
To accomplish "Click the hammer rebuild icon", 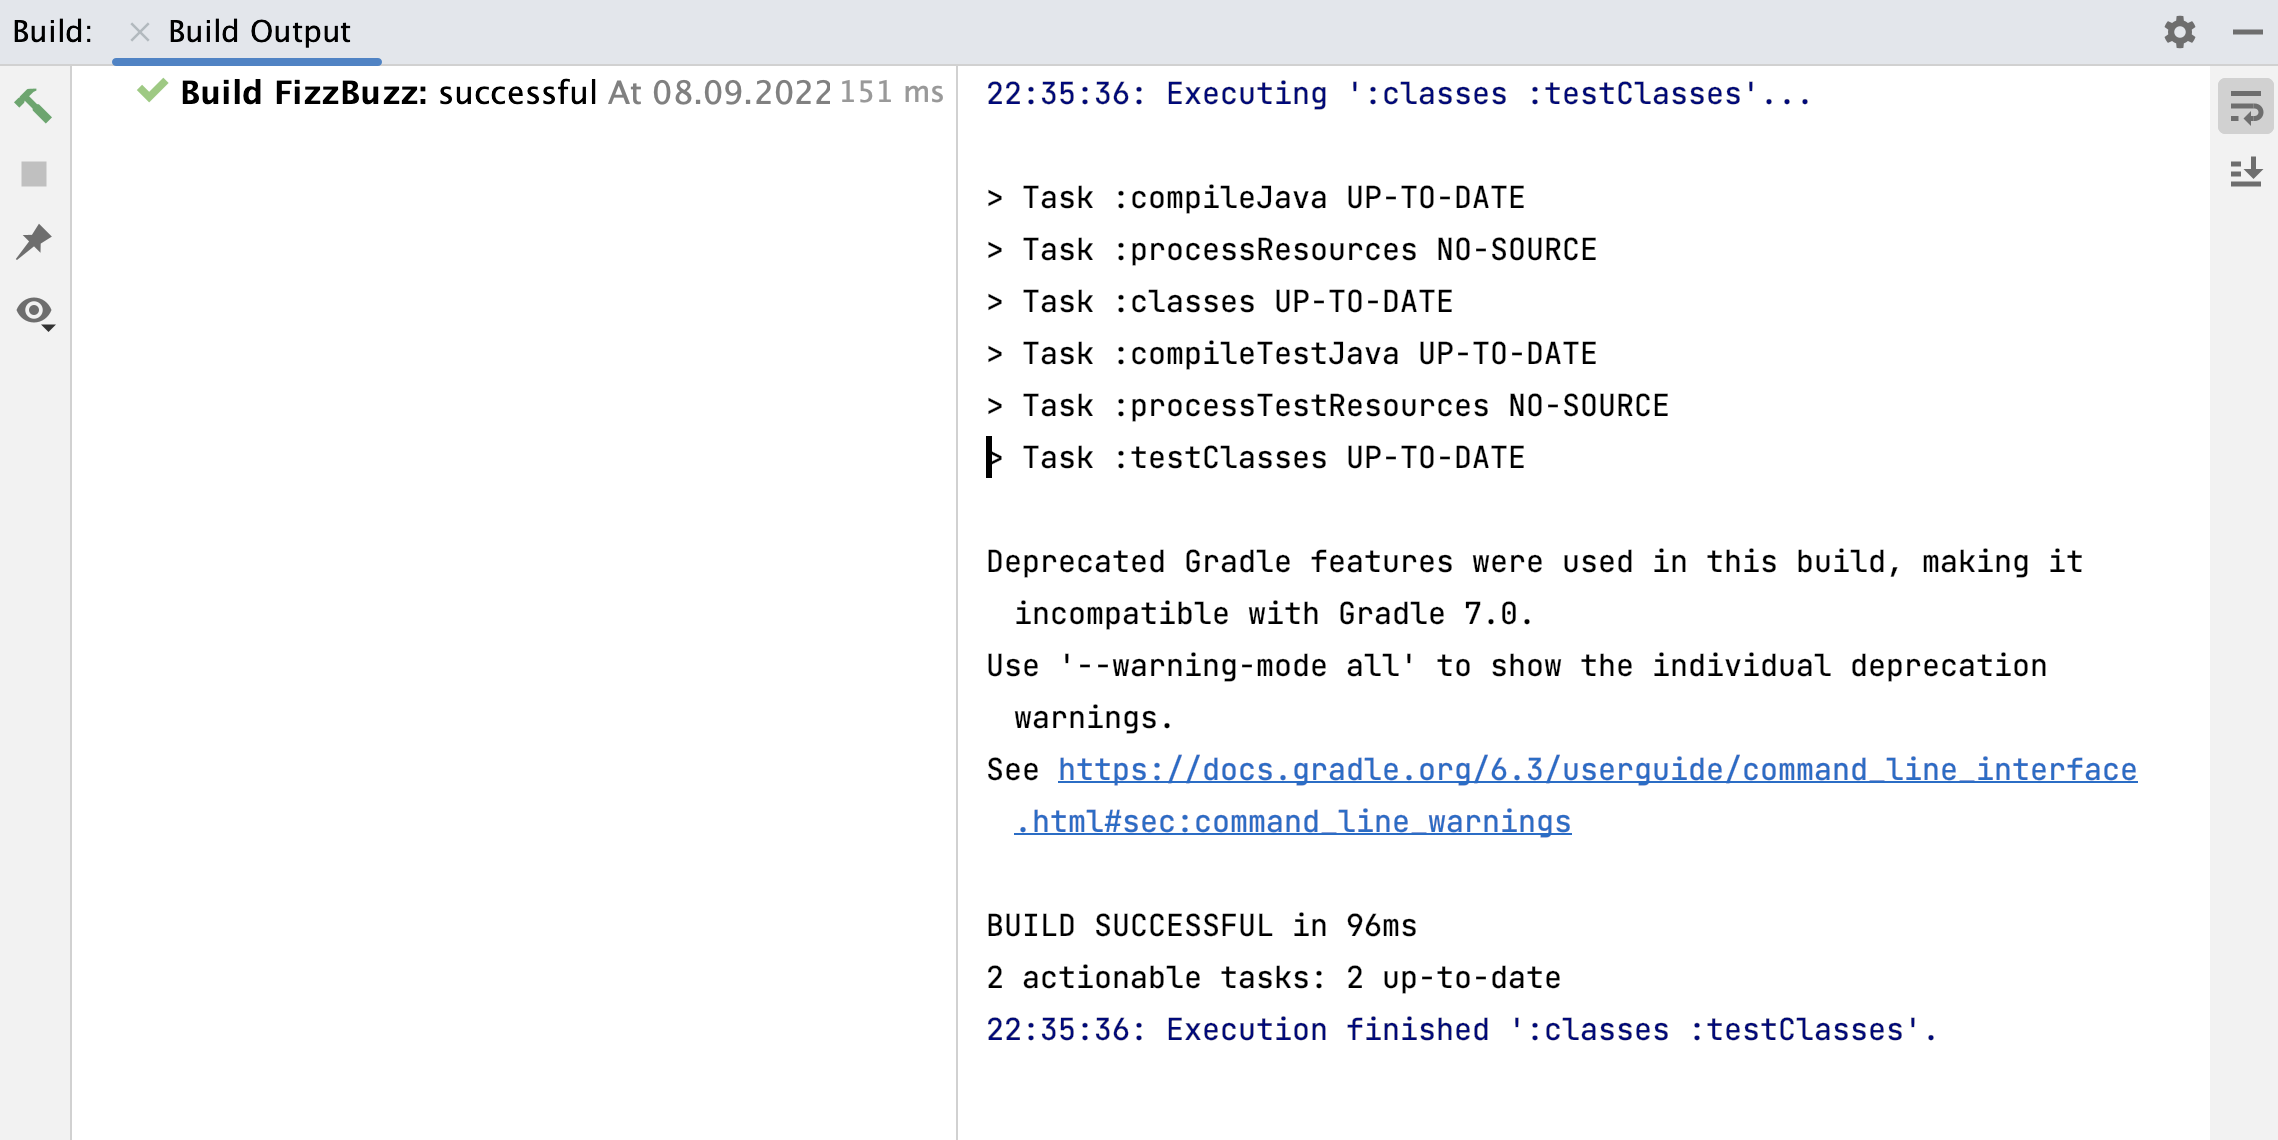I will click(x=33, y=105).
